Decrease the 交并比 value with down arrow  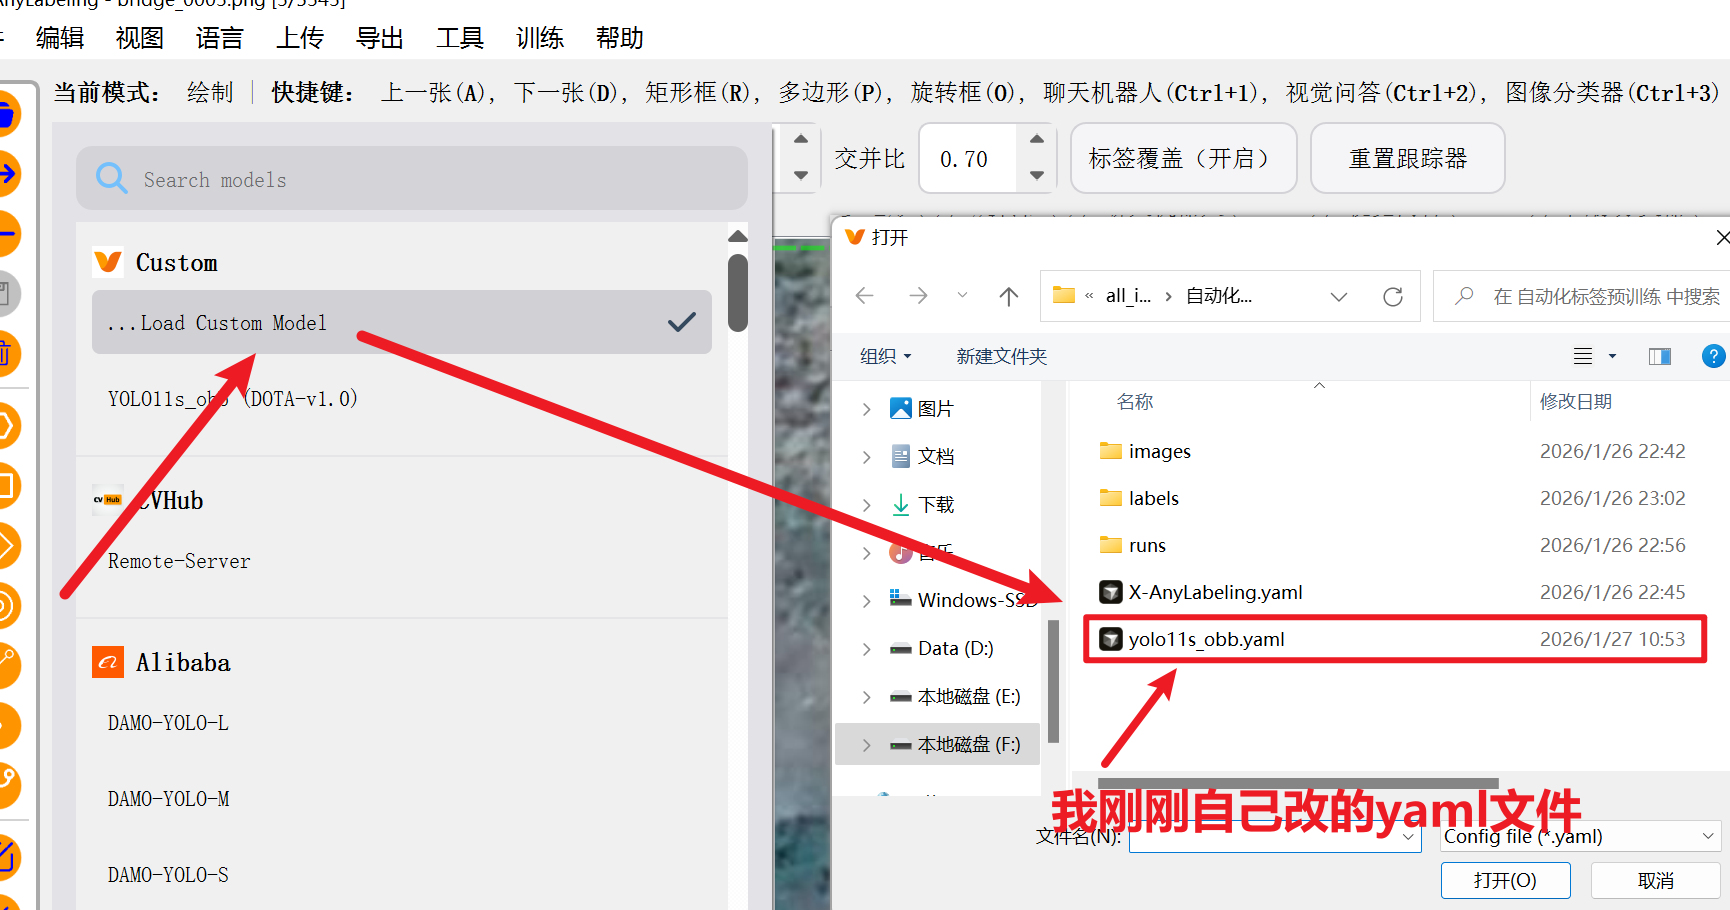1037,175
